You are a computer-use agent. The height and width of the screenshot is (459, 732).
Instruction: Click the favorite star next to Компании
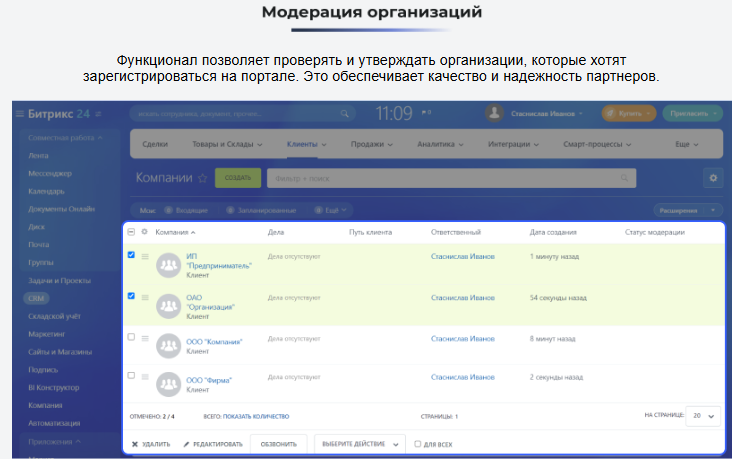(x=203, y=178)
